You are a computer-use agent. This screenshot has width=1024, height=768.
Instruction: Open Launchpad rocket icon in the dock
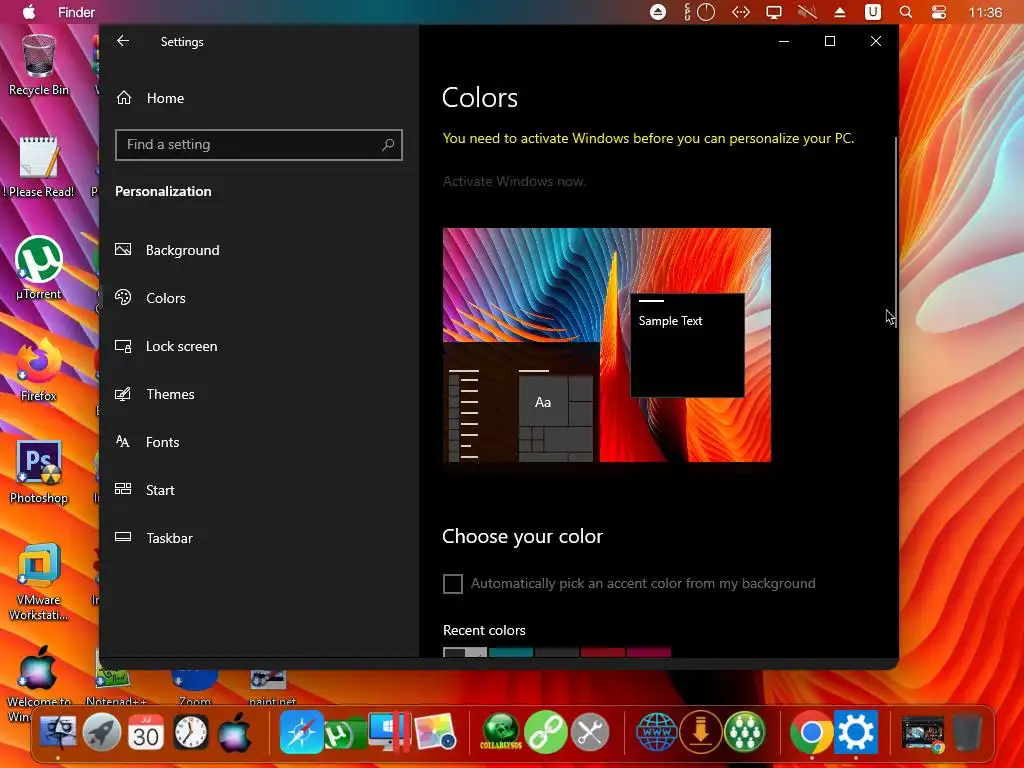pos(102,733)
